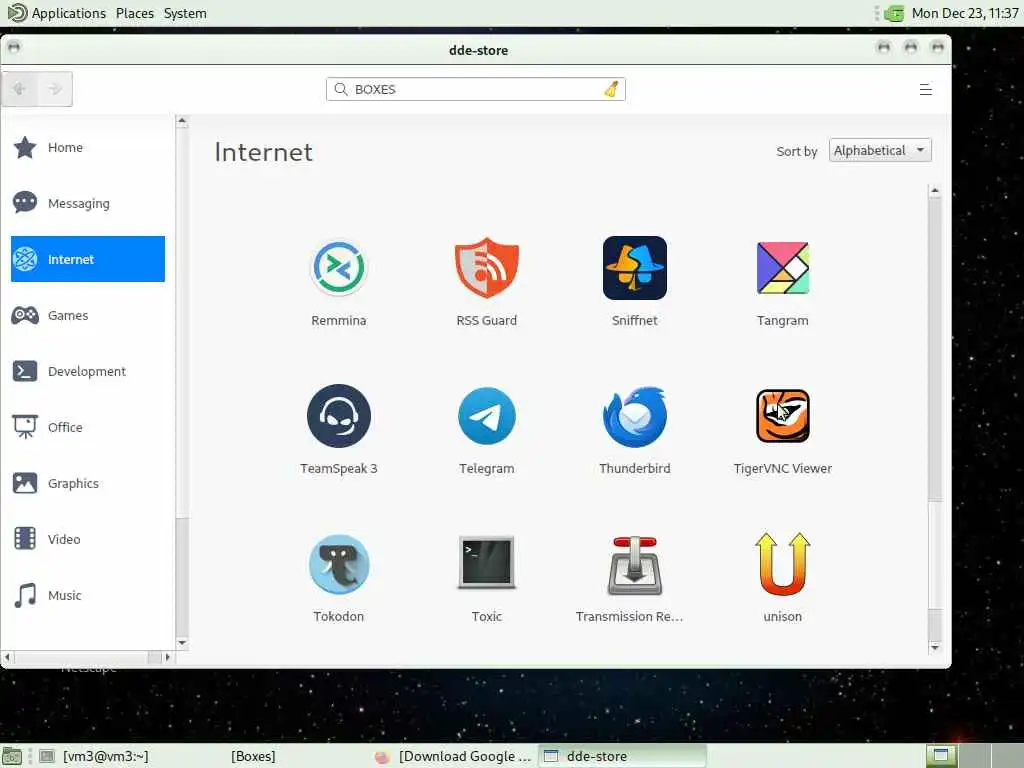The height and width of the screenshot is (768, 1024).
Task: Click the "TigerVNC Viewer" label text
Action: 782,468
